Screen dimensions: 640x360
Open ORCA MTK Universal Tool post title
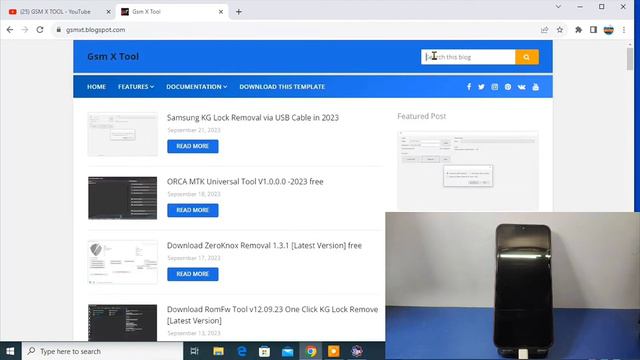pyautogui.click(x=245, y=182)
